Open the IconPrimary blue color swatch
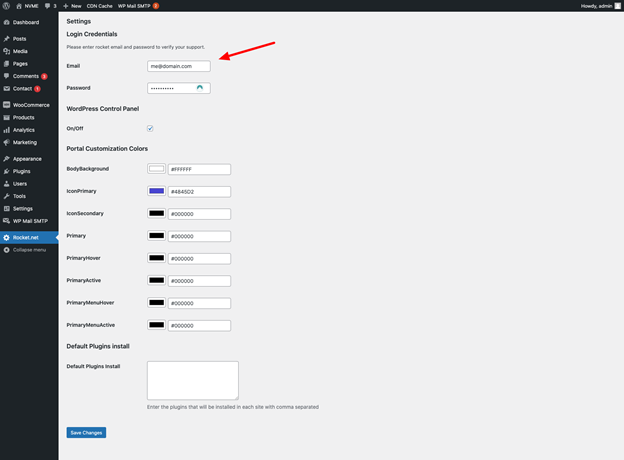The width and height of the screenshot is (624, 460). click(156, 191)
